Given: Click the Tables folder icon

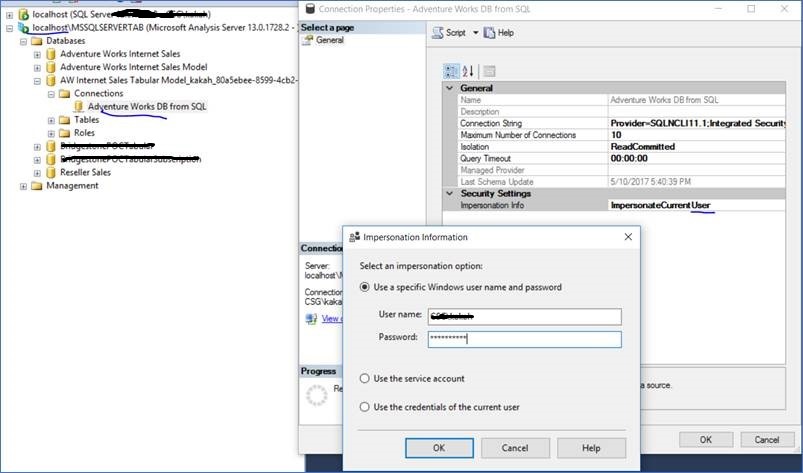Looking at the screenshot, I should (x=65, y=120).
